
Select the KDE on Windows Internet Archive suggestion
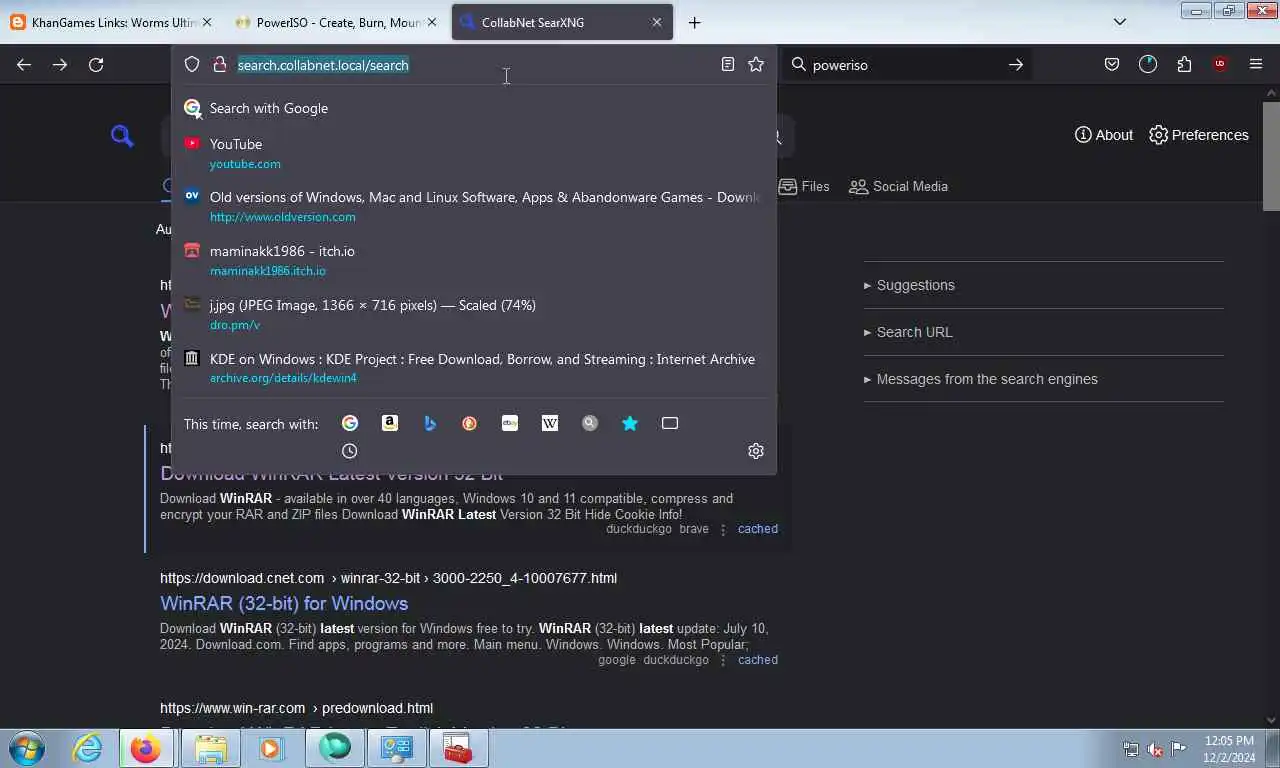pos(474,368)
